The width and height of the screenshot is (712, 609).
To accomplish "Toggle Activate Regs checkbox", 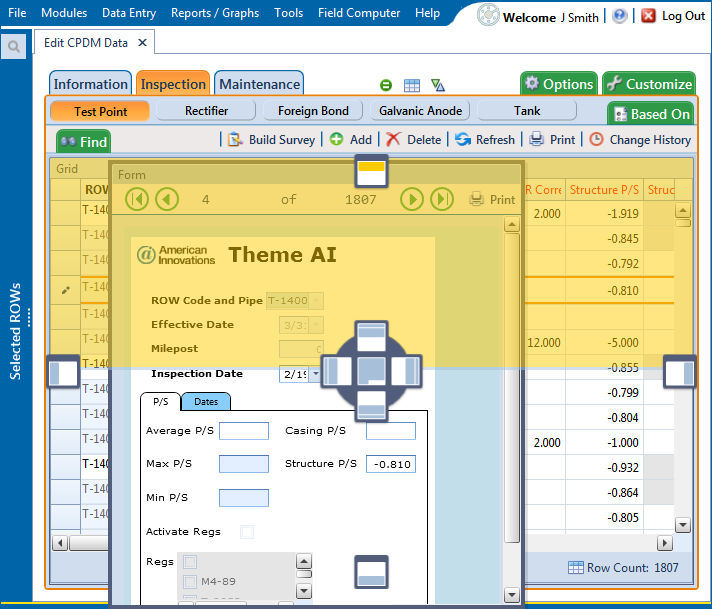I will 247,532.
